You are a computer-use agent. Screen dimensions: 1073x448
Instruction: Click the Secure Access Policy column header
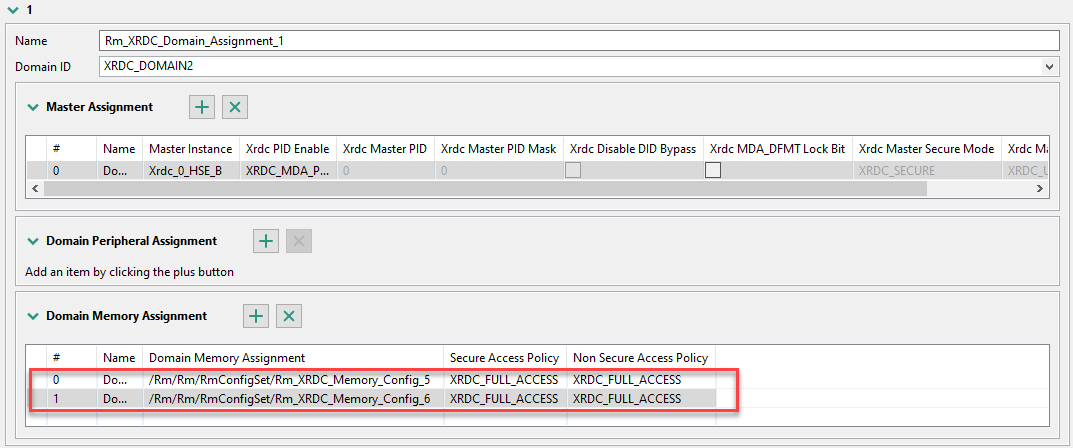click(x=504, y=358)
